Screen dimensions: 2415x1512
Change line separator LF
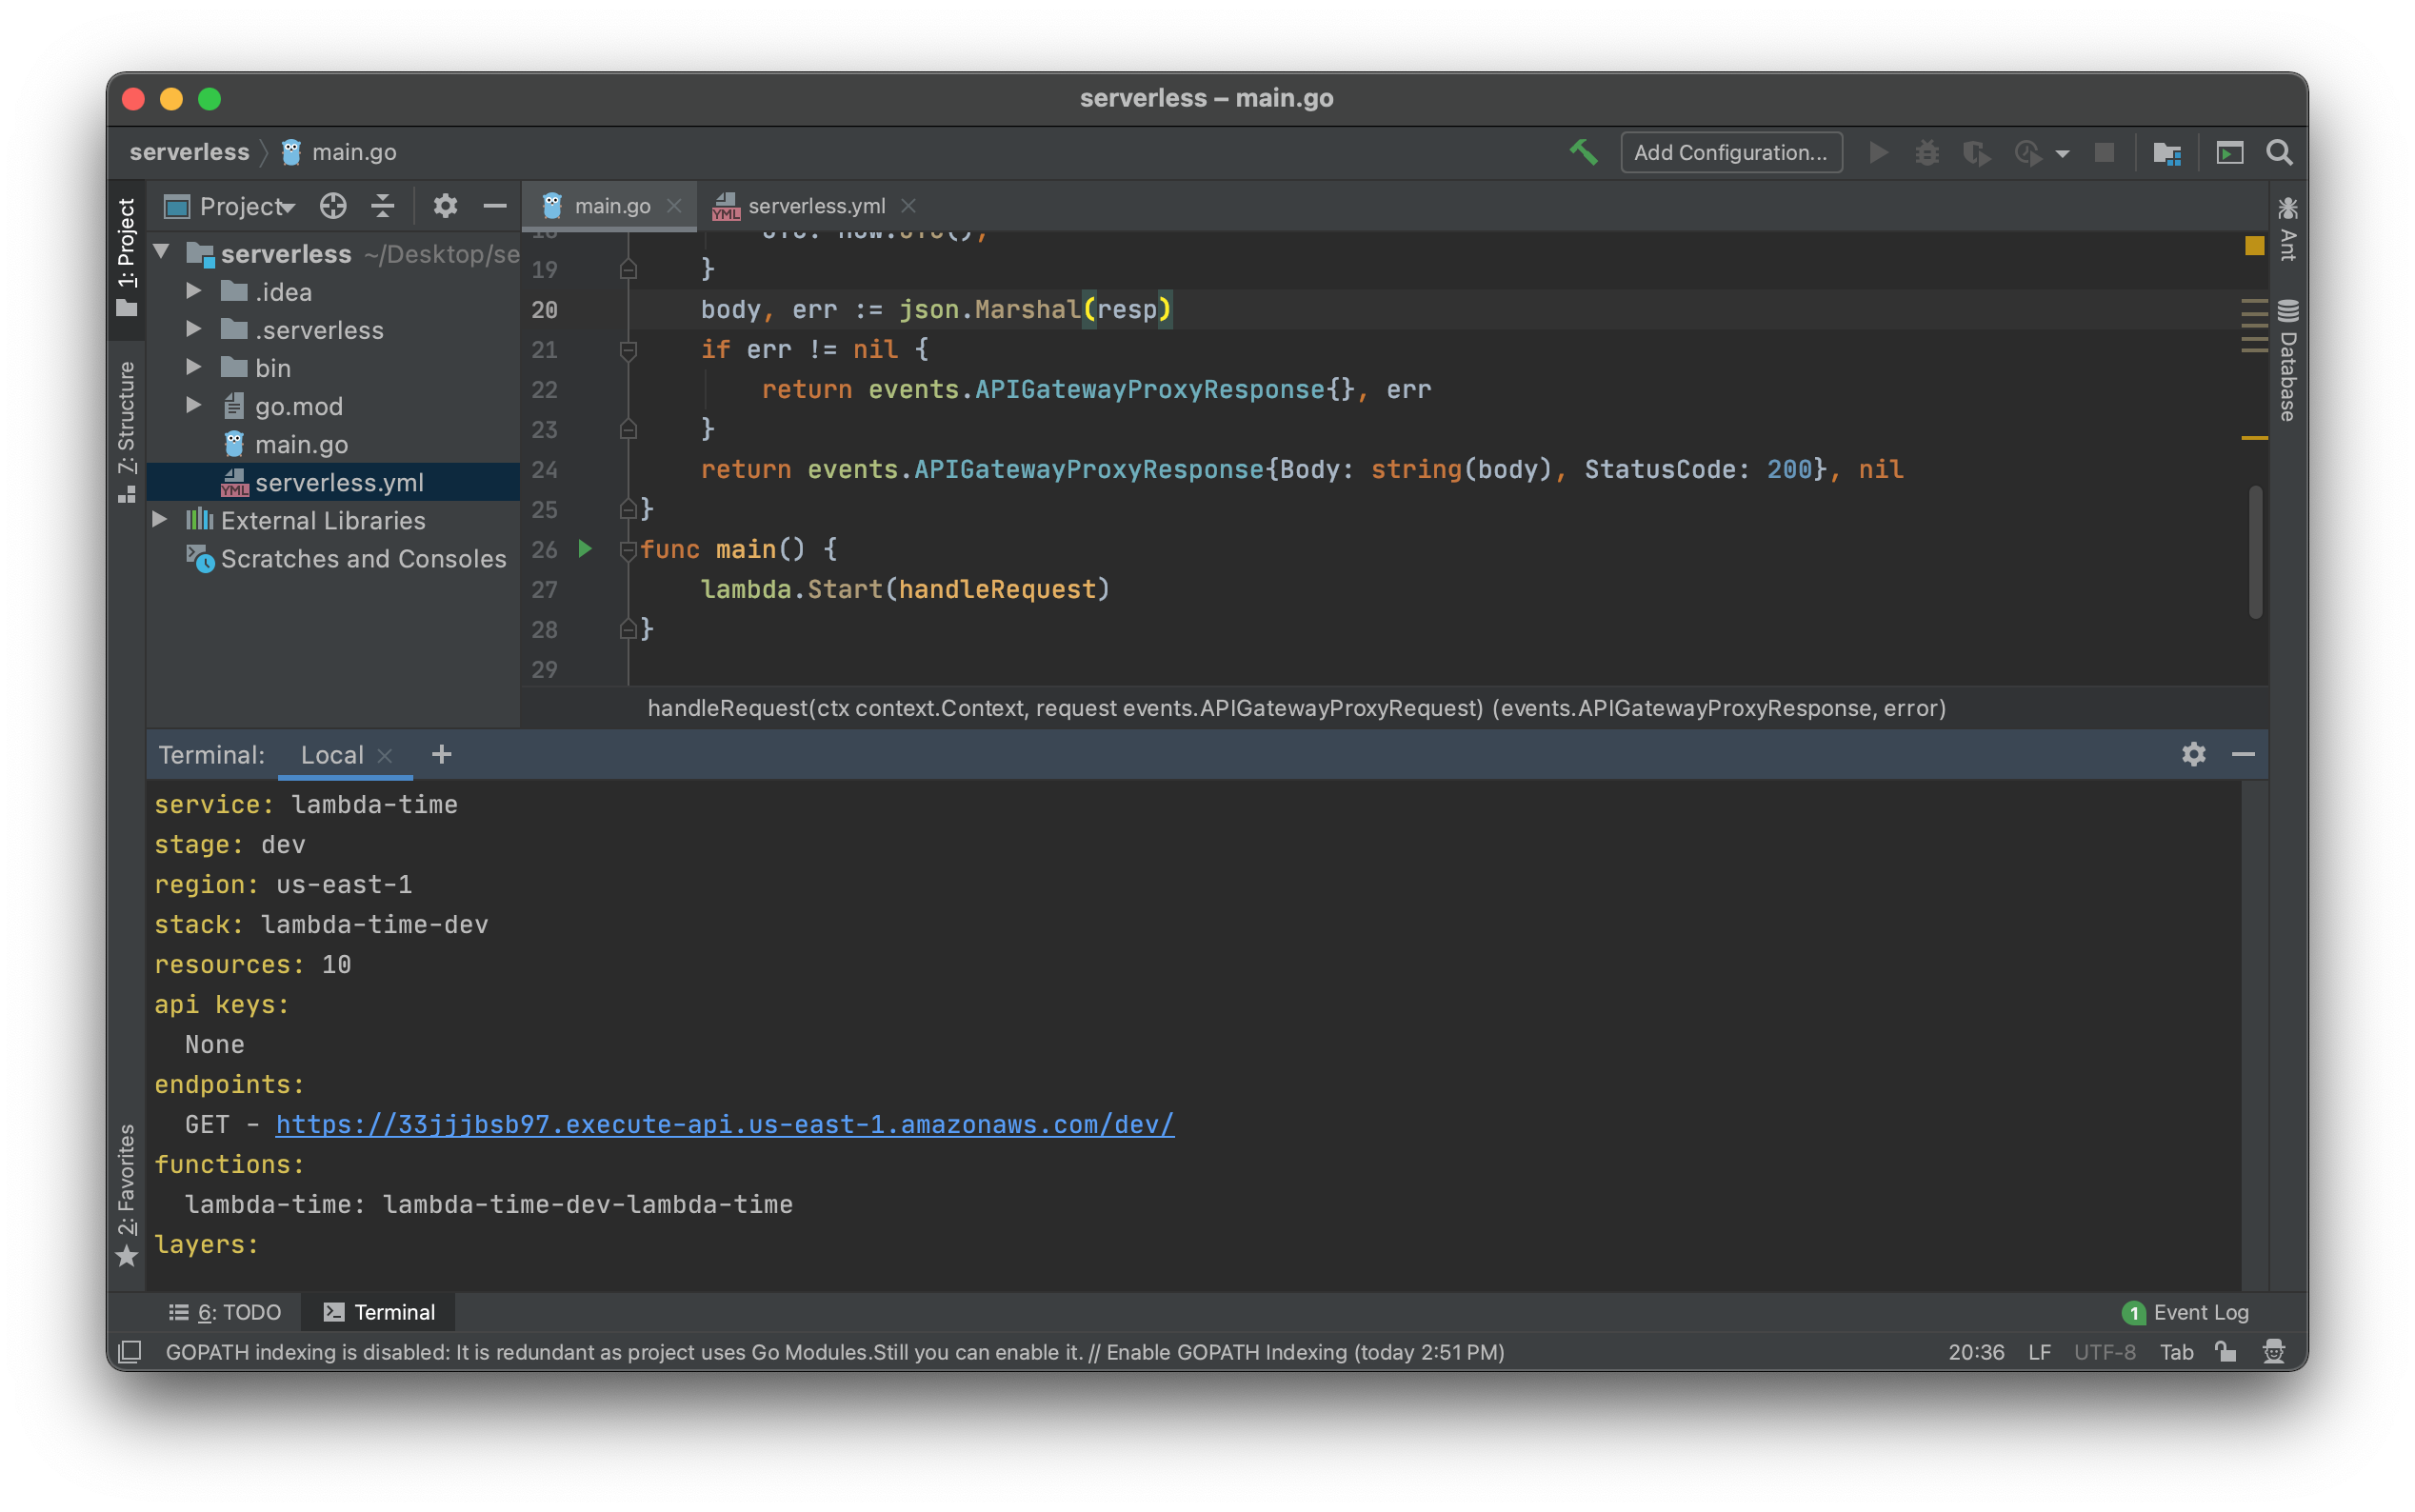[x=2040, y=1352]
